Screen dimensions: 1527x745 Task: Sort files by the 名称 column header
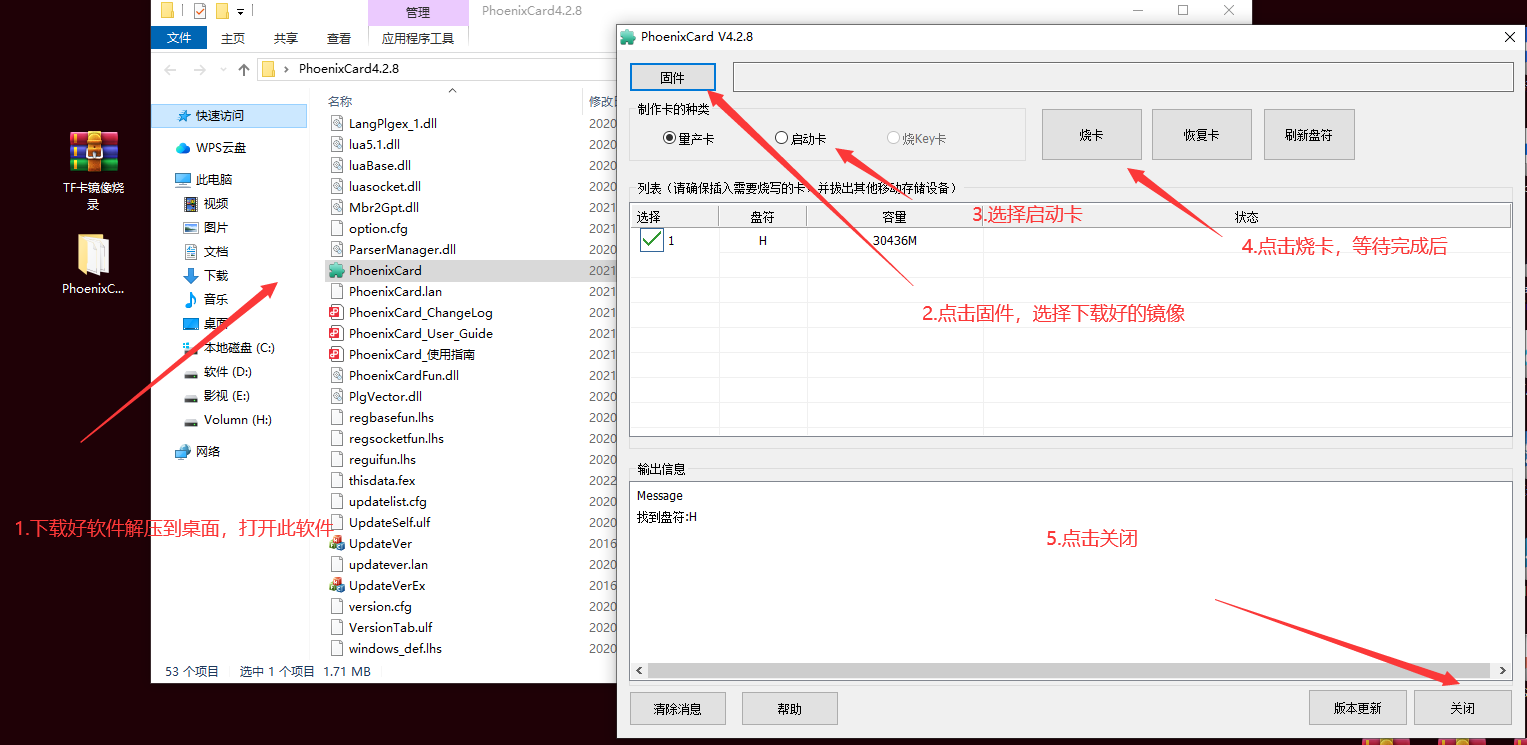(340, 101)
